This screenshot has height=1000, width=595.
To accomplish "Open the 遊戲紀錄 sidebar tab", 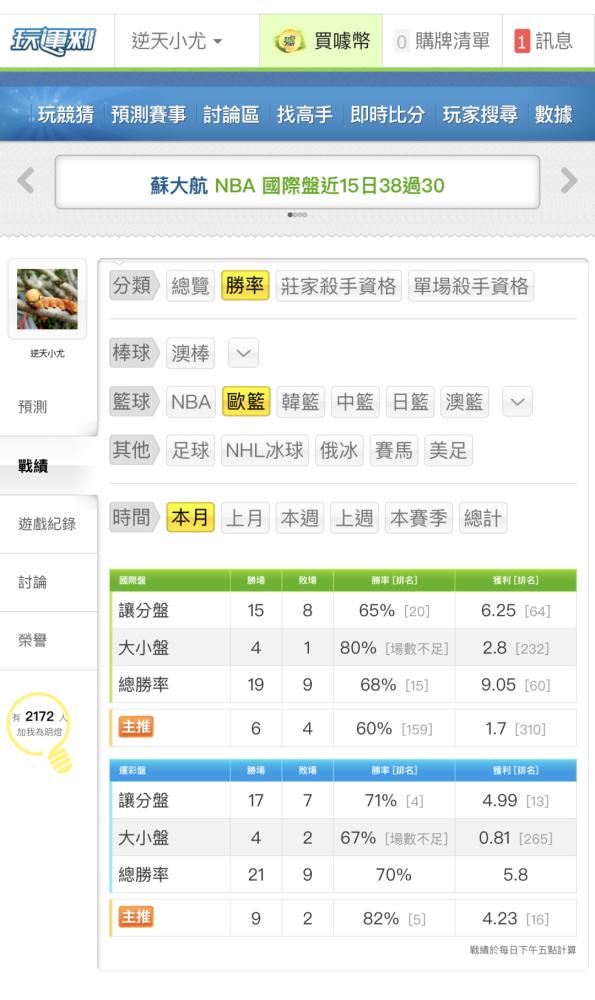I will (x=47, y=524).
